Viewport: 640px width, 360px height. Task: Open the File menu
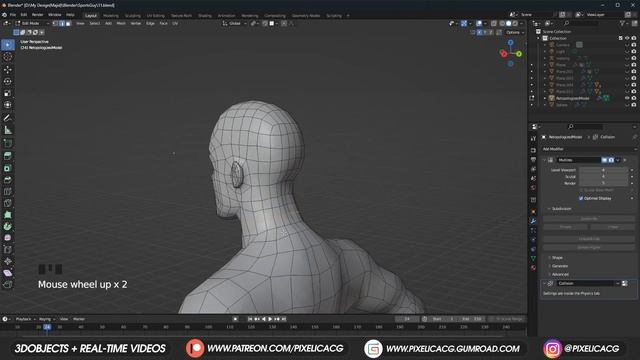pyautogui.click(x=13, y=15)
